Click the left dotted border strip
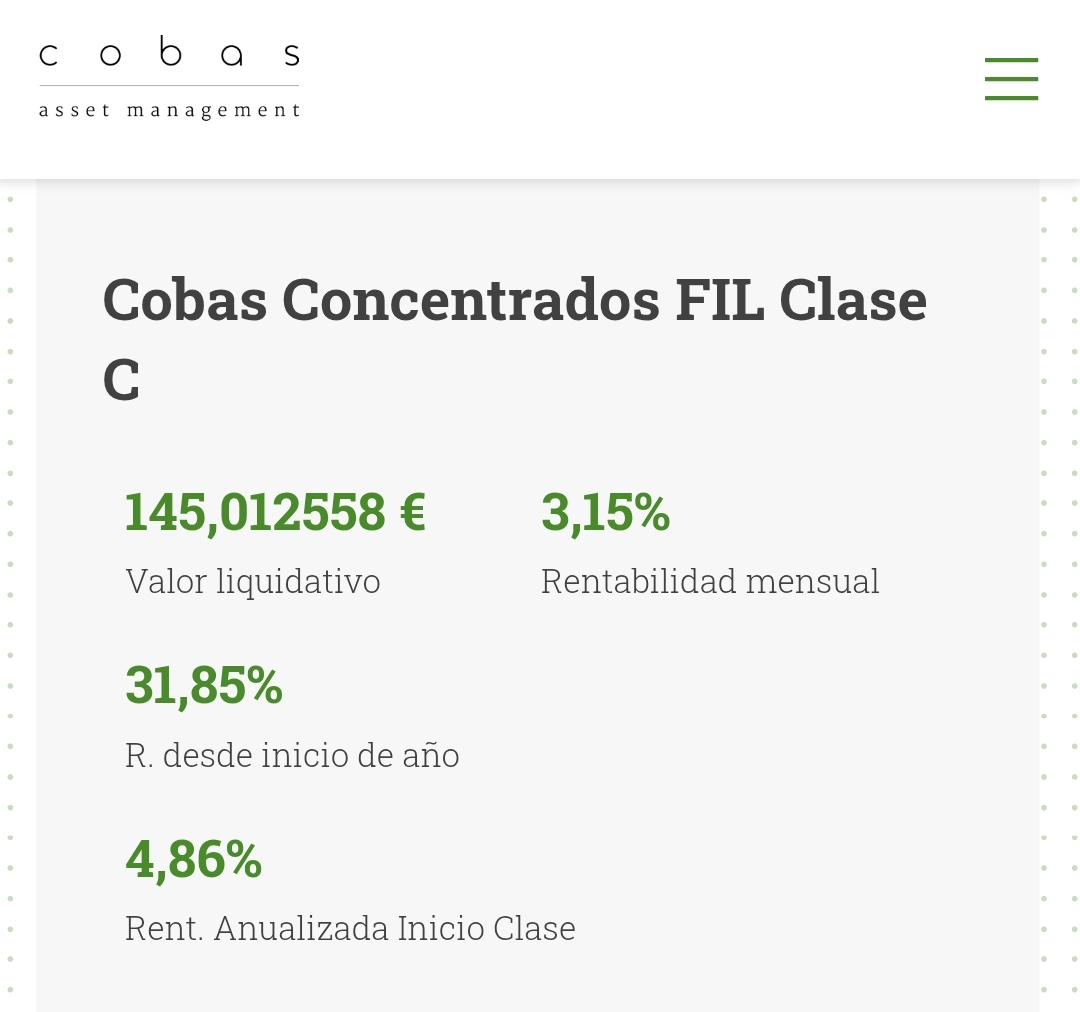Screen dimensions: 1080x1012 coord(10,600)
